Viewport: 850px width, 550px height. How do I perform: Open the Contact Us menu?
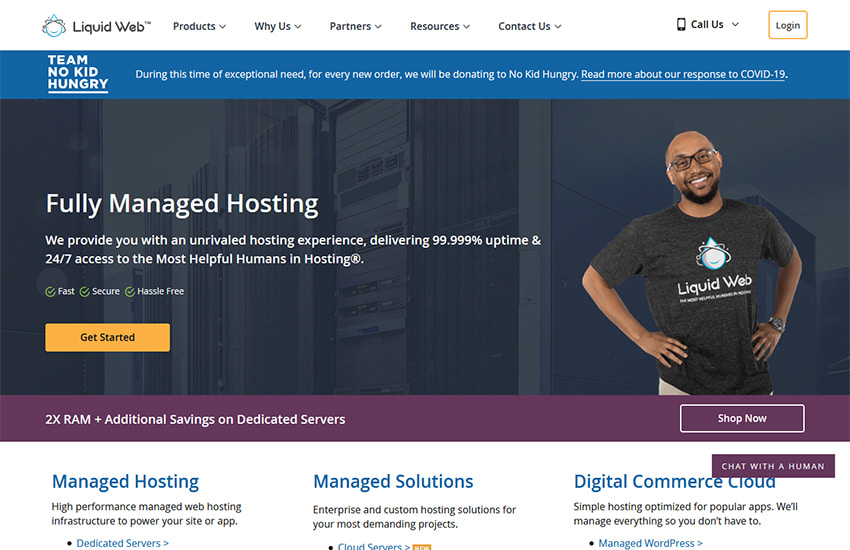530,26
